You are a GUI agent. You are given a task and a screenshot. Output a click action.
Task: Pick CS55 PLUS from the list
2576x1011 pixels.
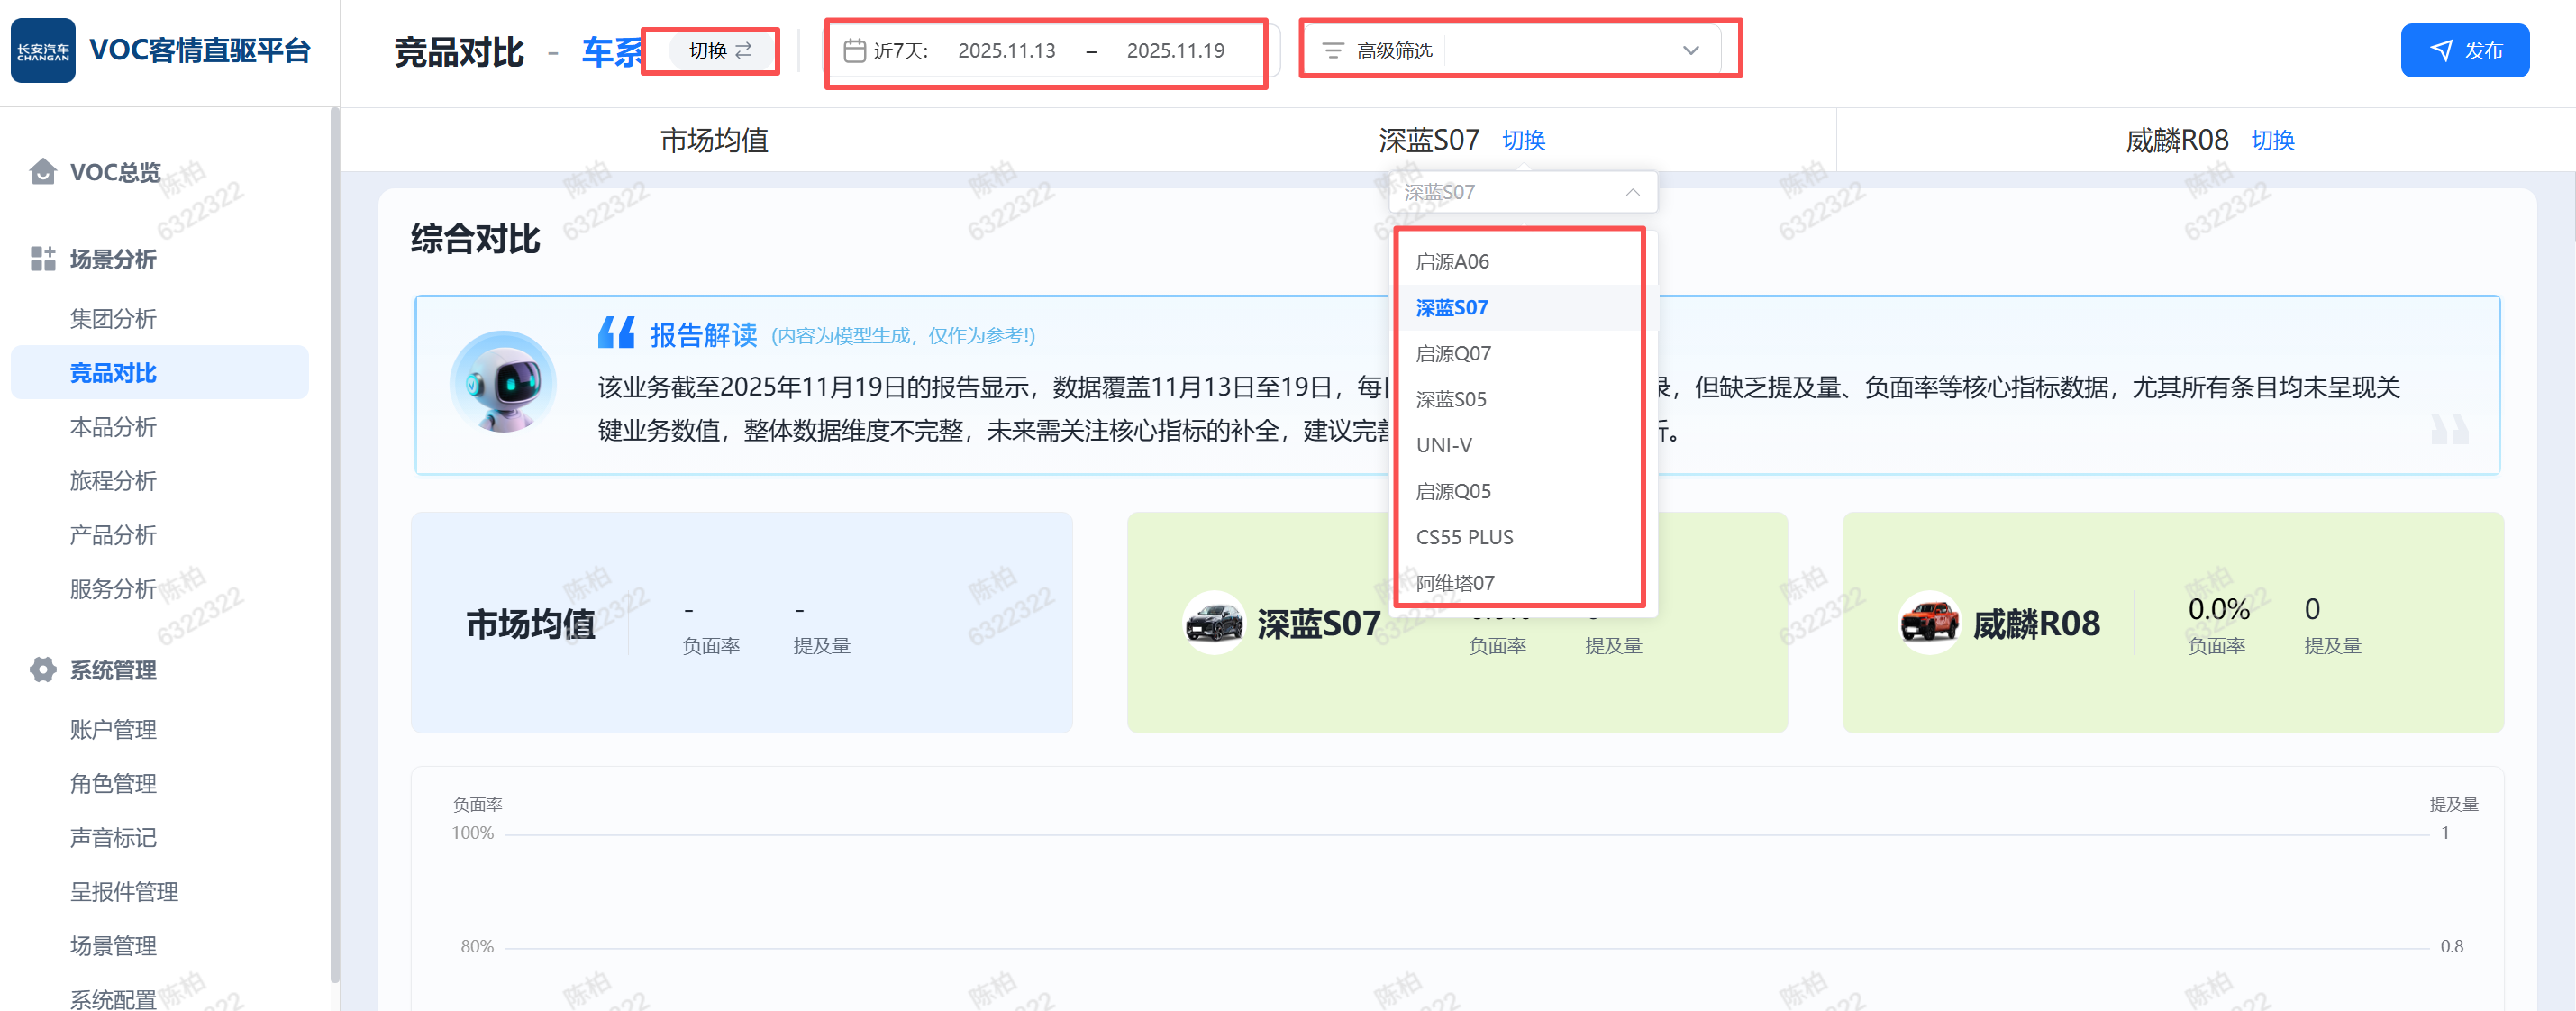[x=1464, y=537]
